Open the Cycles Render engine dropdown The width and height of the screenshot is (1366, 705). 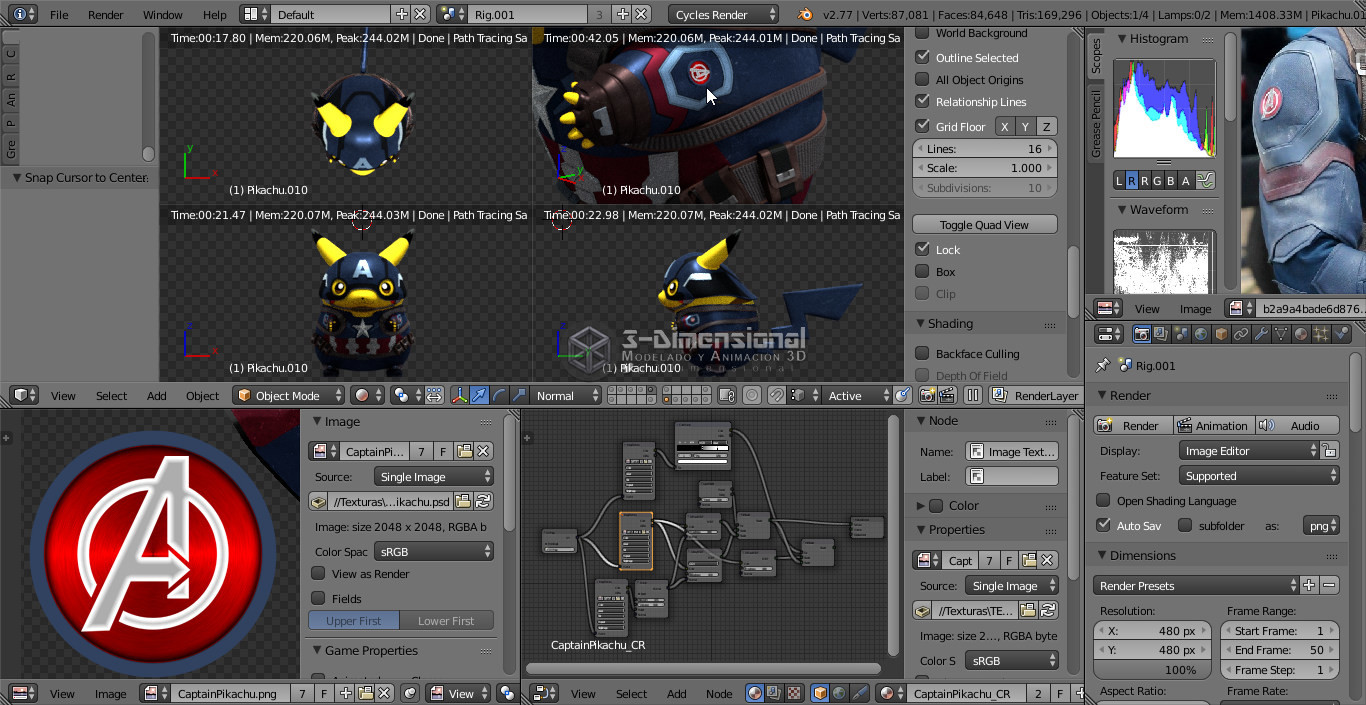click(723, 14)
